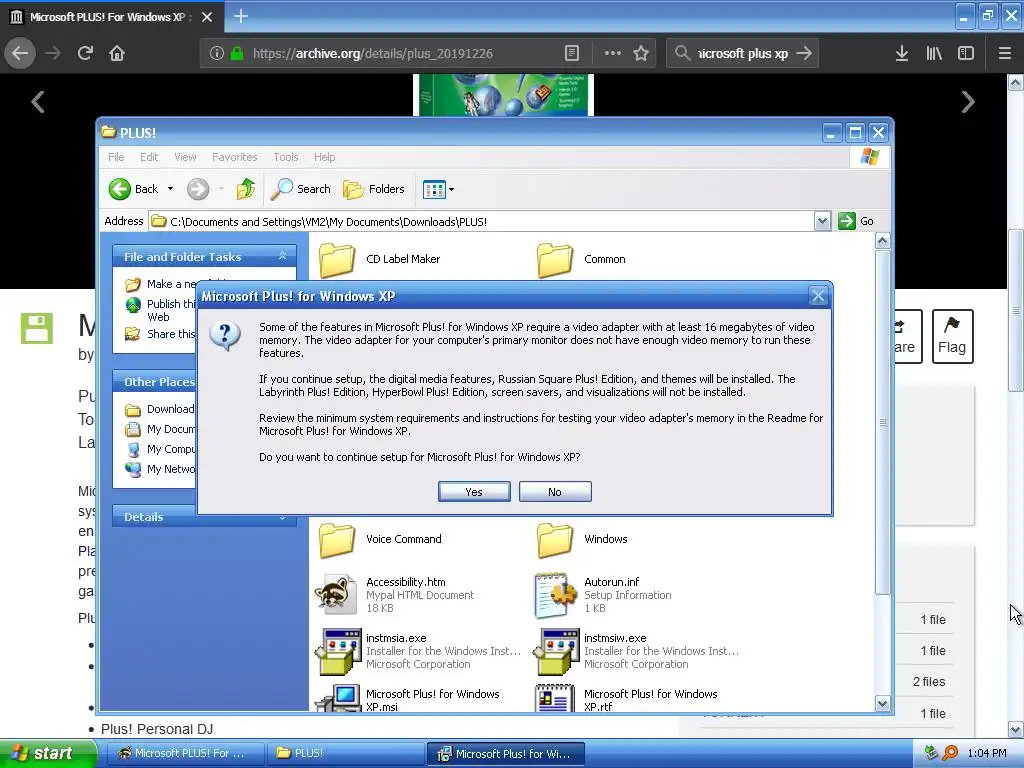The width and height of the screenshot is (1024, 768).
Task: Open Explorer Back history dropdown arrow
Action: point(170,189)
